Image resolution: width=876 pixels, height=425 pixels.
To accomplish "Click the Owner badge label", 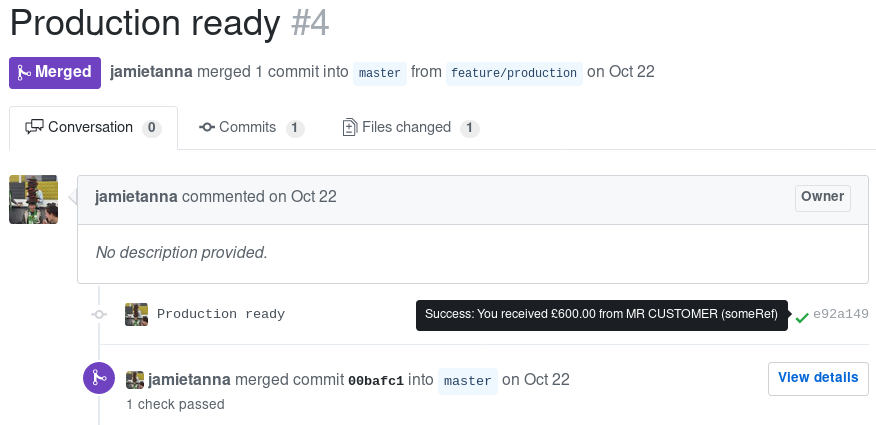I will pyautogui.click(x=823, y=198).
